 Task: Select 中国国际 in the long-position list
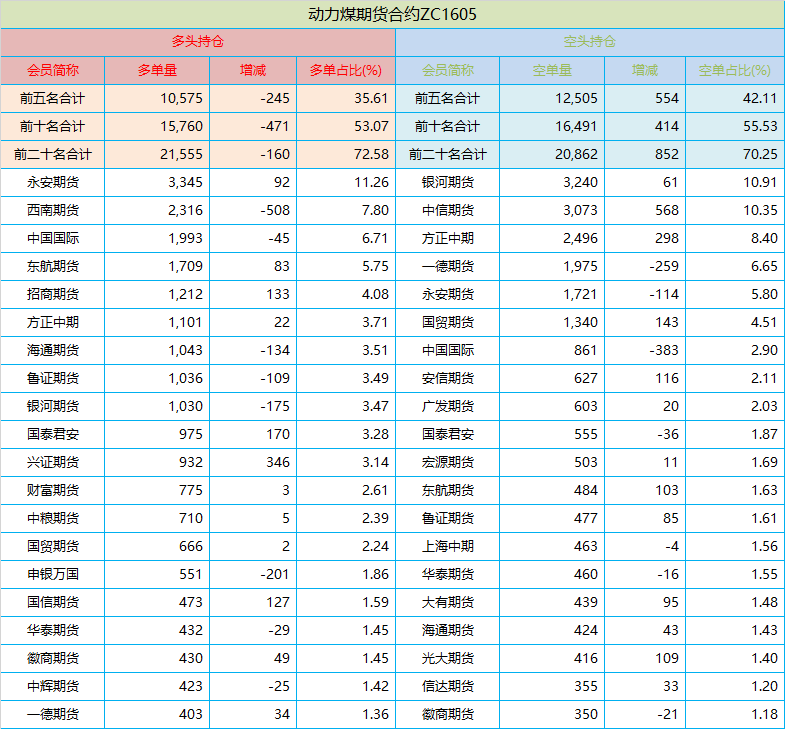tap(53, 238)
